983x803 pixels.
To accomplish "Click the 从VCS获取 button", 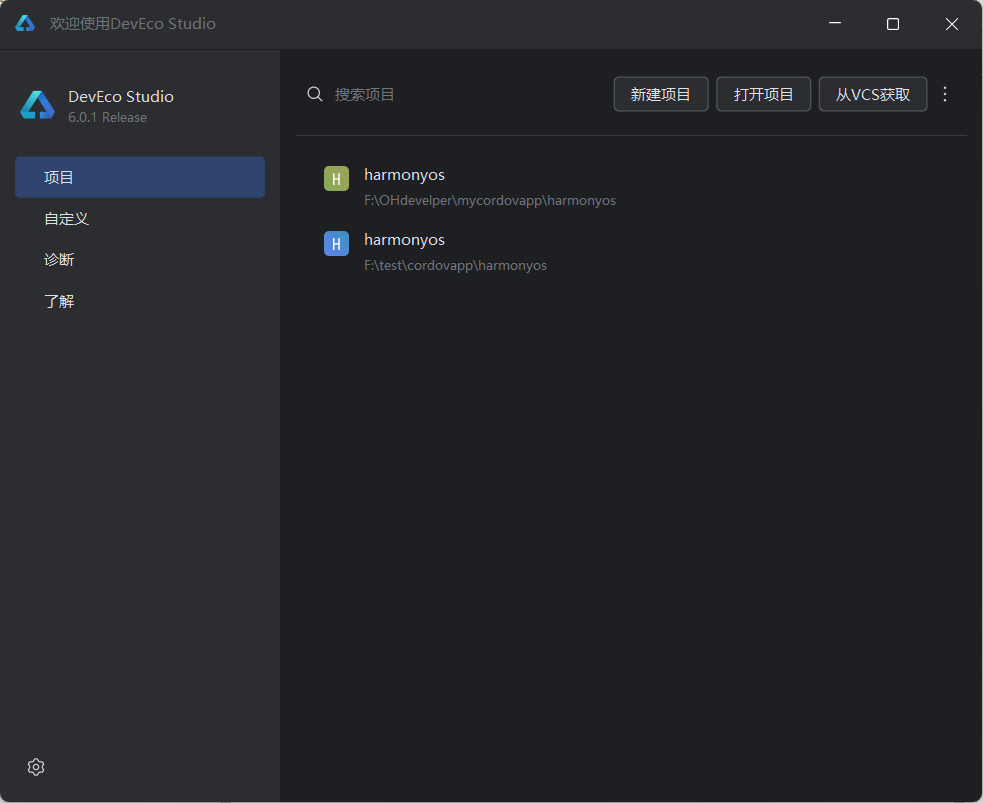I will click(873, 94).
